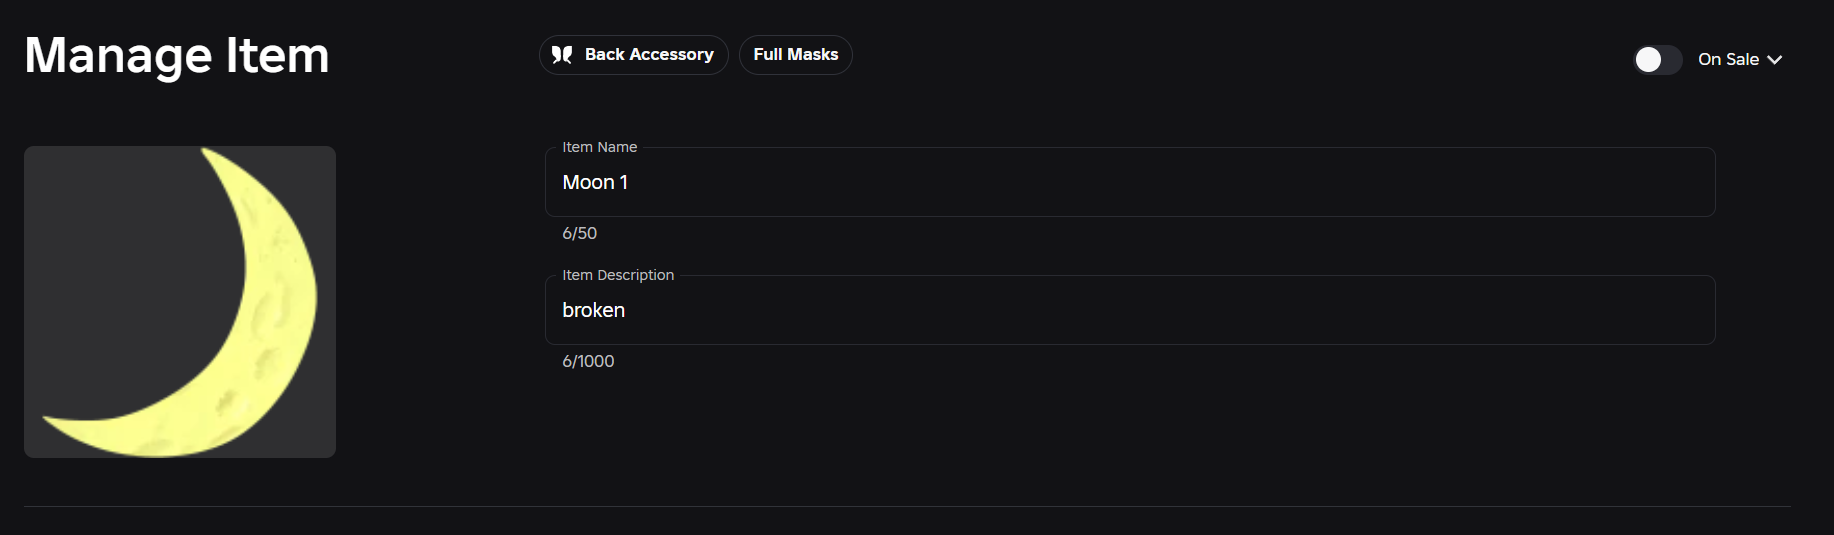
Task: Open the On Sale dropdown label
Action: pos(1728,60)
